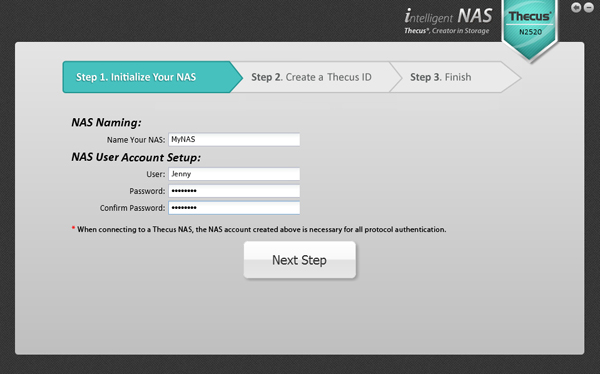Jump to Step 3 Finish tab
This screenshot has width=600, height=374.
pos(455,77)
